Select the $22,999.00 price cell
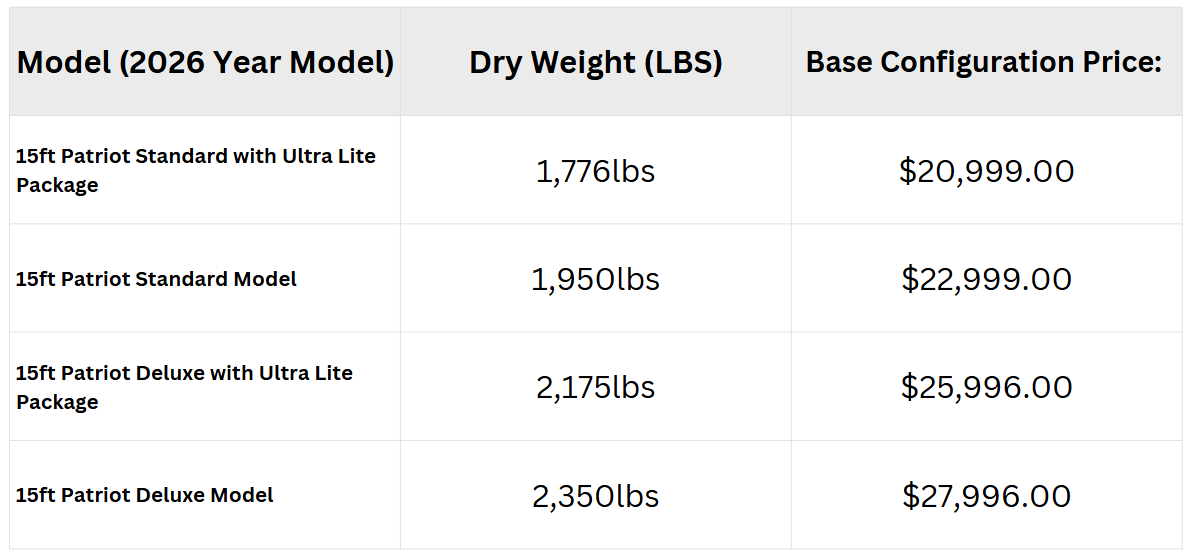1193x557 pixels. [987, 279]
